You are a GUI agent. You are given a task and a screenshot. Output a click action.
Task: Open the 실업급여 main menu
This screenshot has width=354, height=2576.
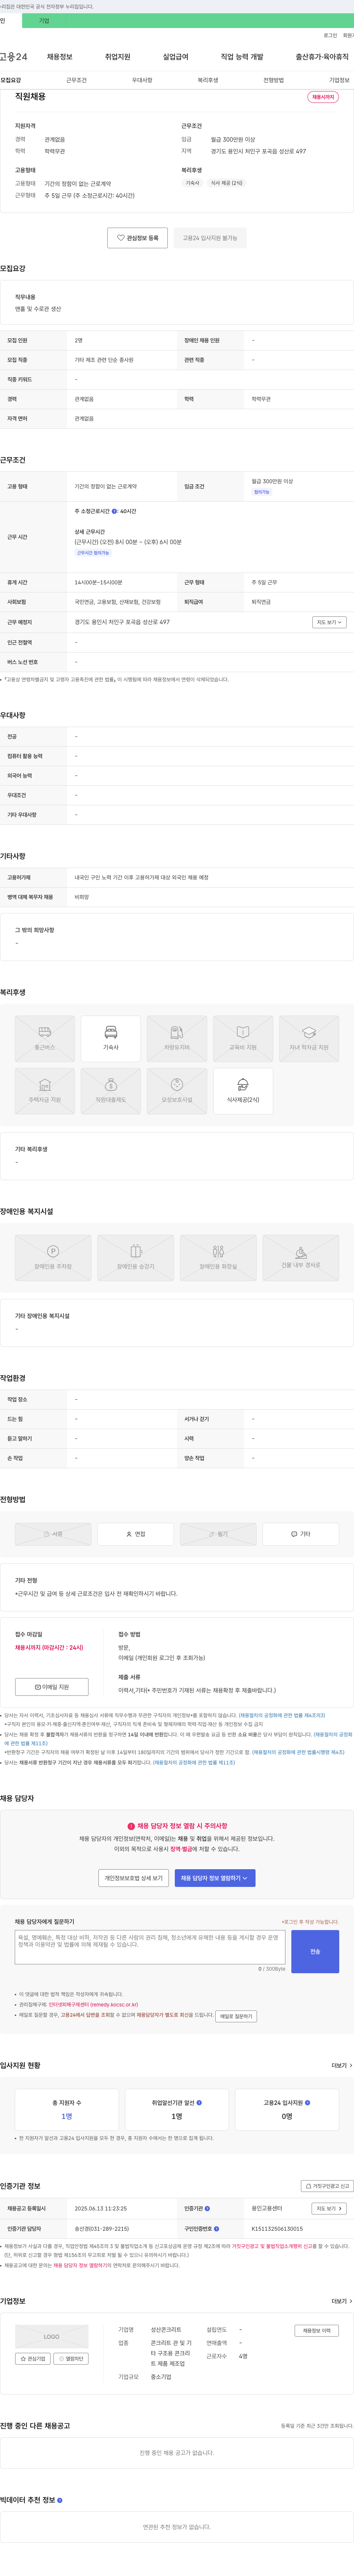pos(175,57)
